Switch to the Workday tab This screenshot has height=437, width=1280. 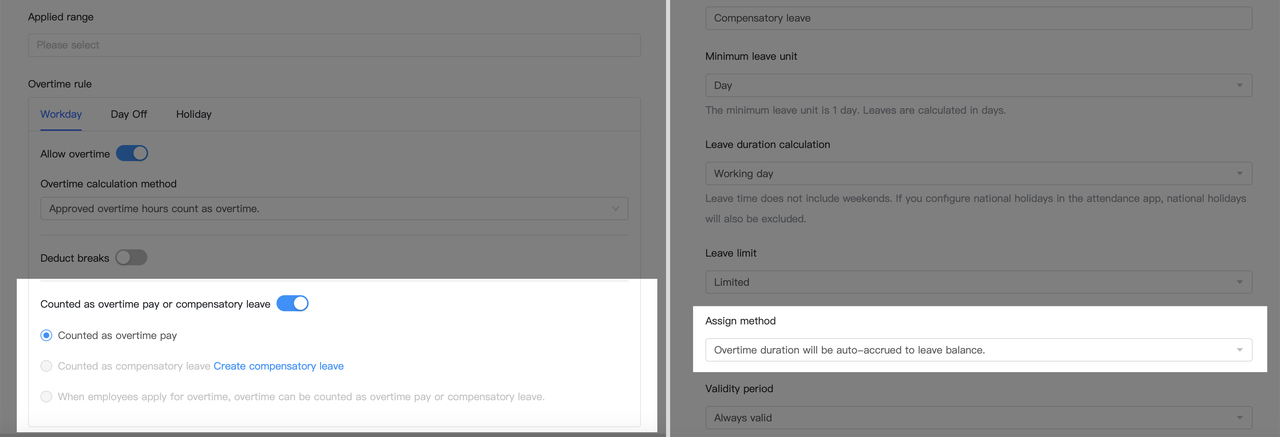tap(61, 114)
